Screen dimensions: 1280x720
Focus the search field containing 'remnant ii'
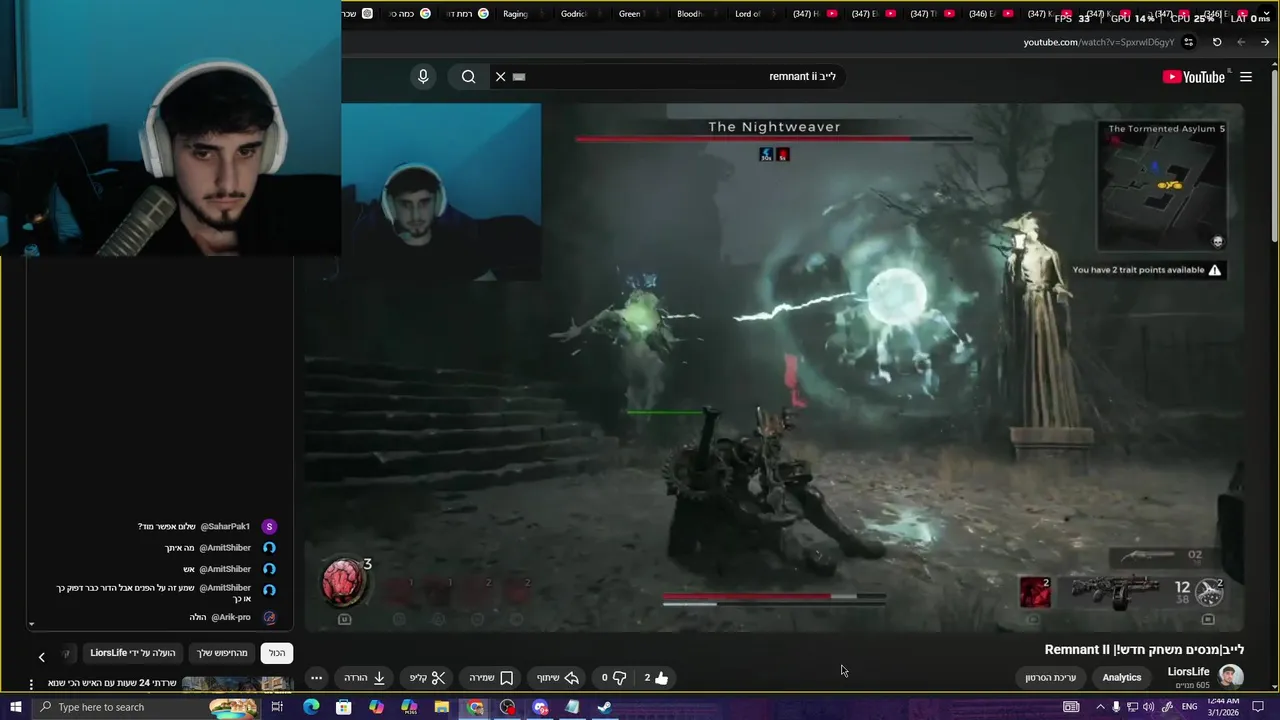[670, 77]
